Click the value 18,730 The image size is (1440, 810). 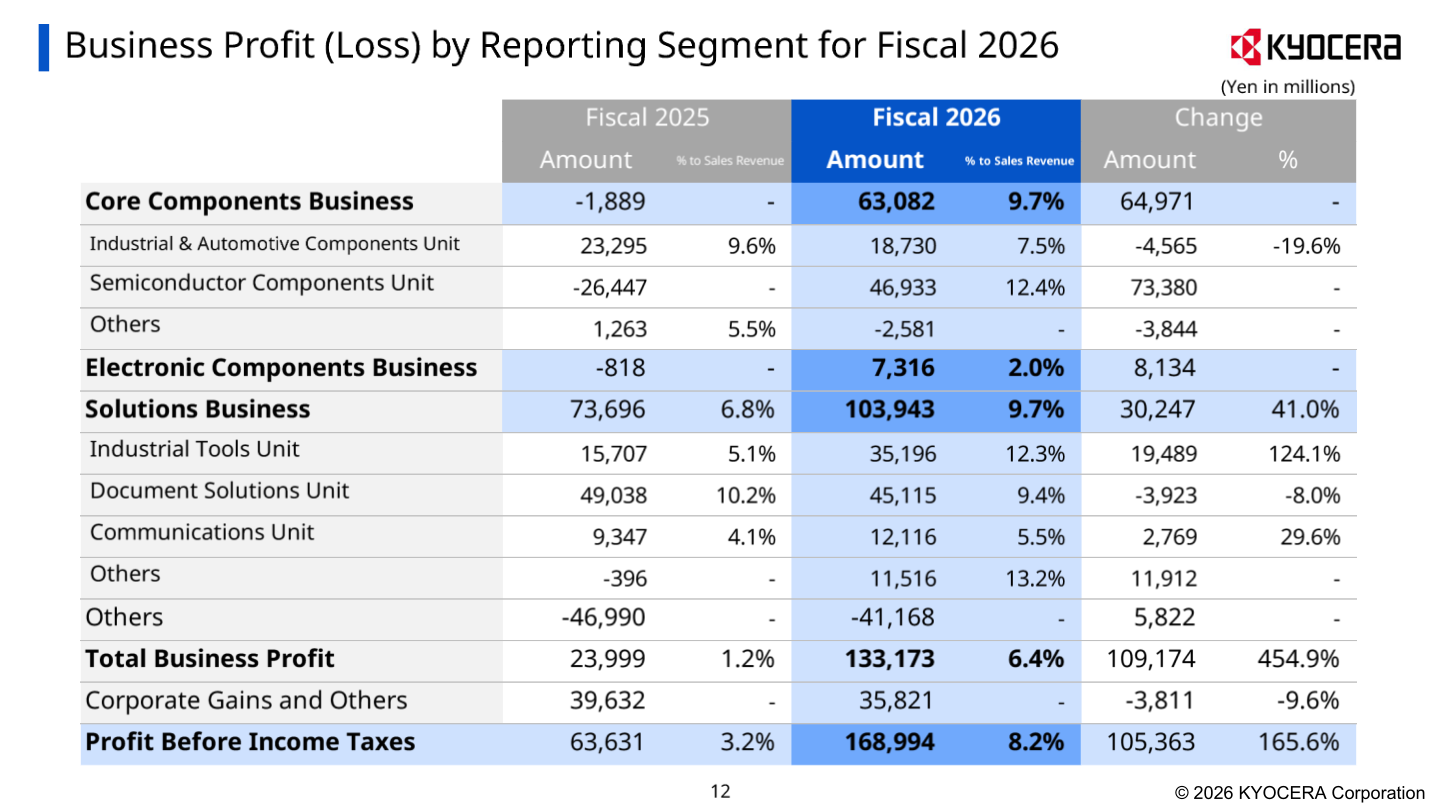pos(902,246)
